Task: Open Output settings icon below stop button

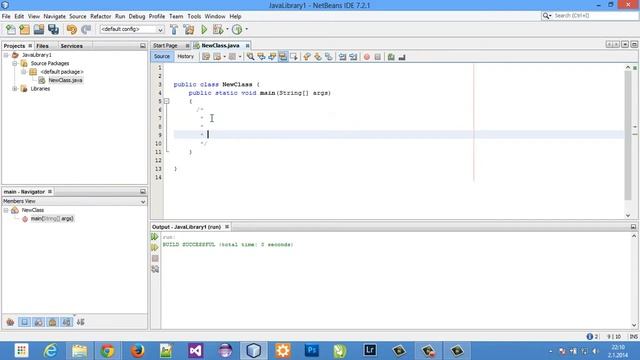Action: pos(155,269)
